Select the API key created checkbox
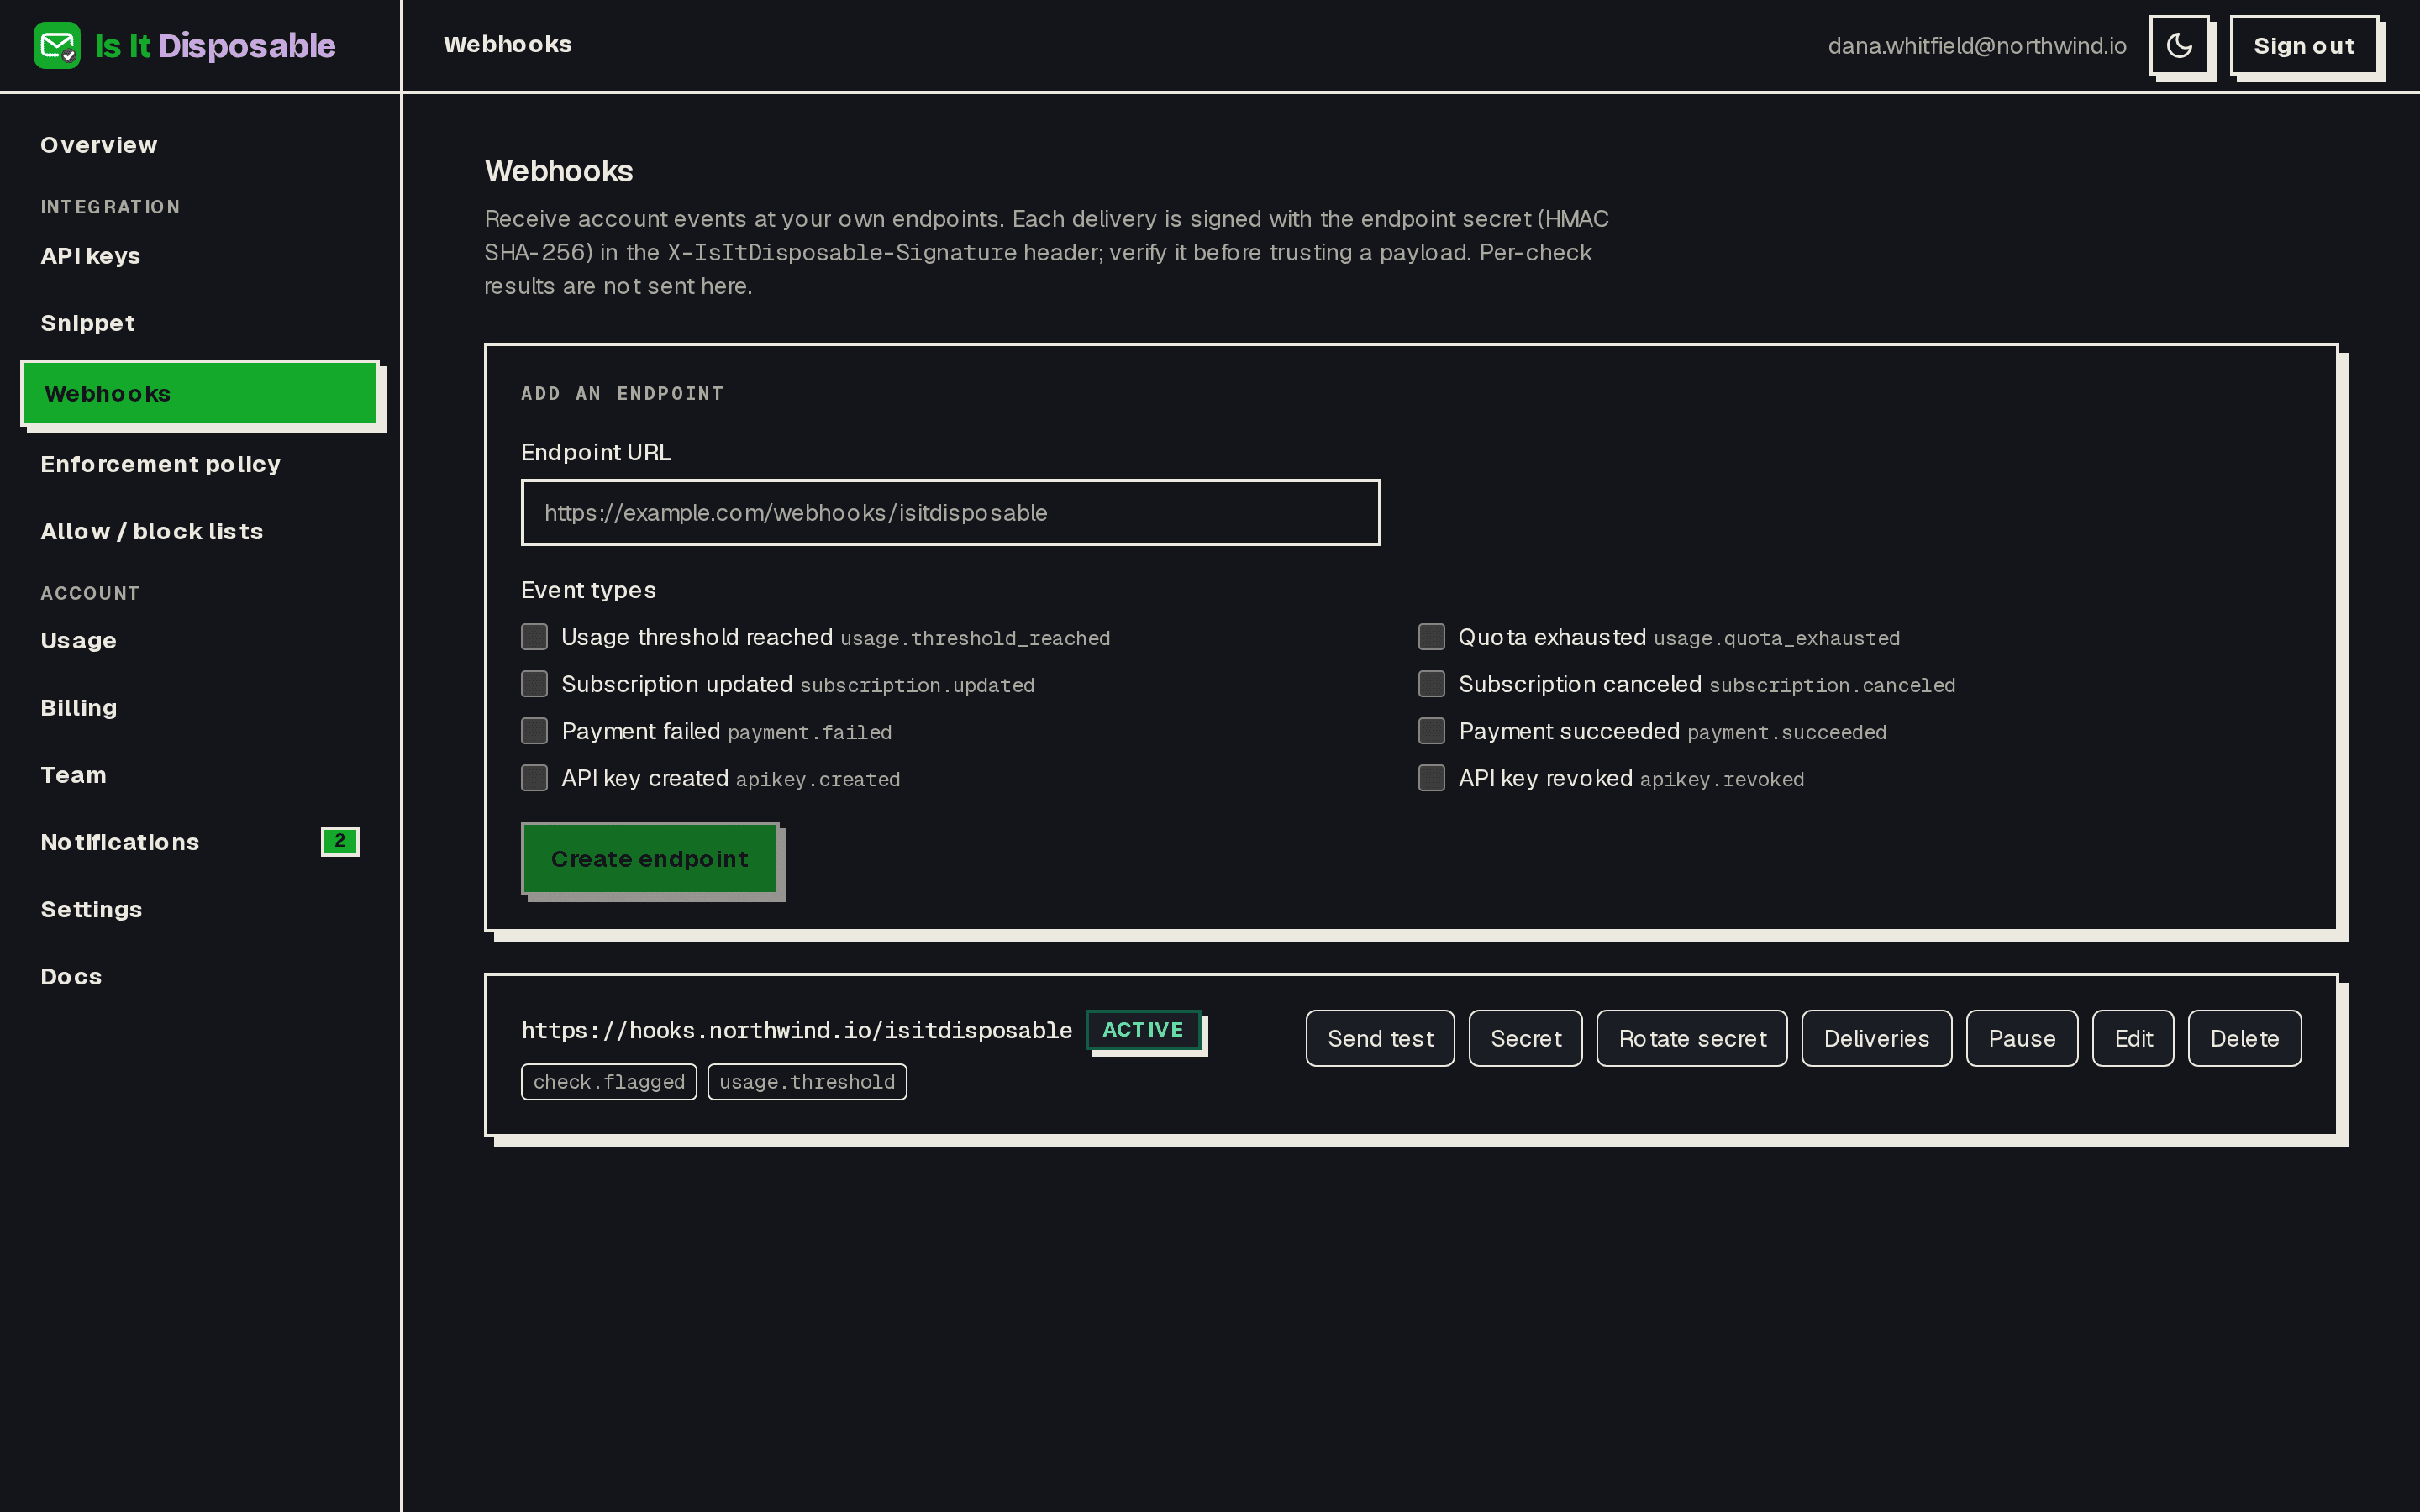Viewport: 2420px width, 1512px height. [534, 778]
